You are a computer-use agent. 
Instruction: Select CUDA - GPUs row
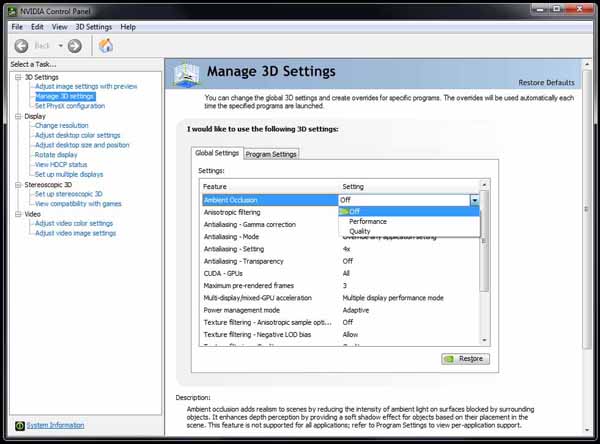click(x=341, y=274)
